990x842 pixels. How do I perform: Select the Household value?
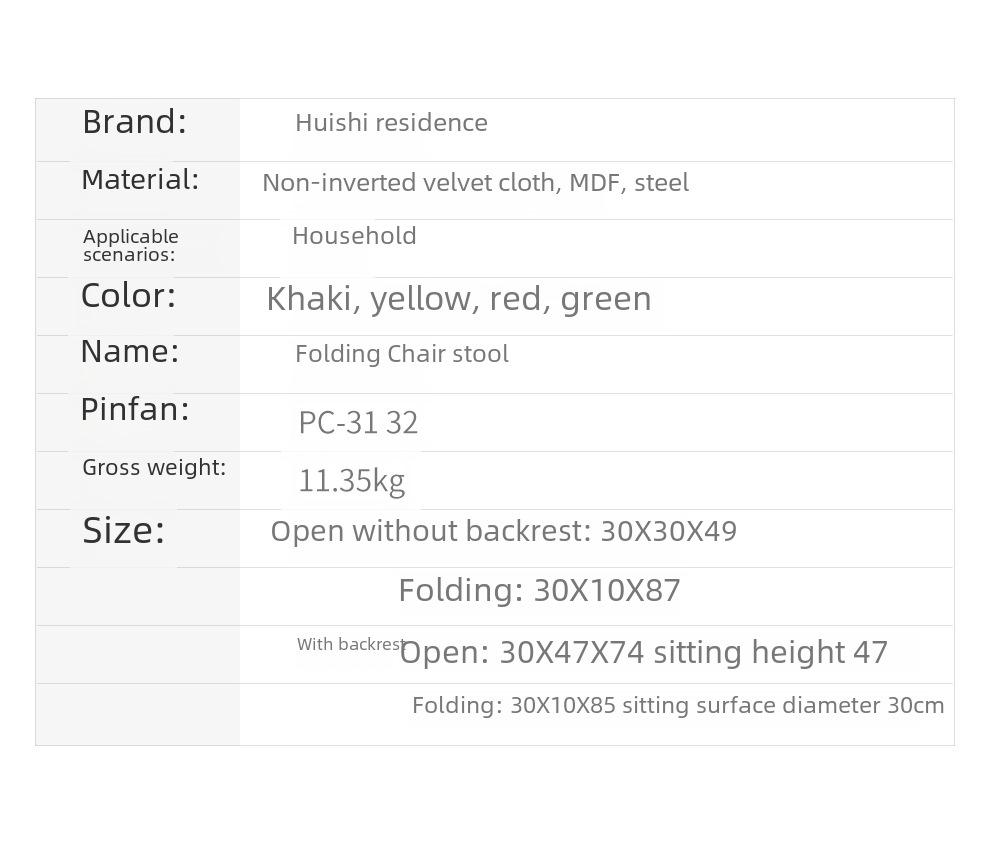(354, 236)
